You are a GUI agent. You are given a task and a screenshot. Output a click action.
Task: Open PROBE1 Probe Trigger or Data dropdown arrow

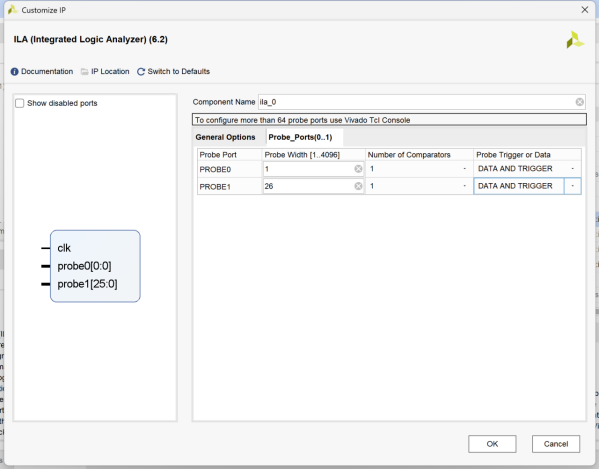point(573,186)
